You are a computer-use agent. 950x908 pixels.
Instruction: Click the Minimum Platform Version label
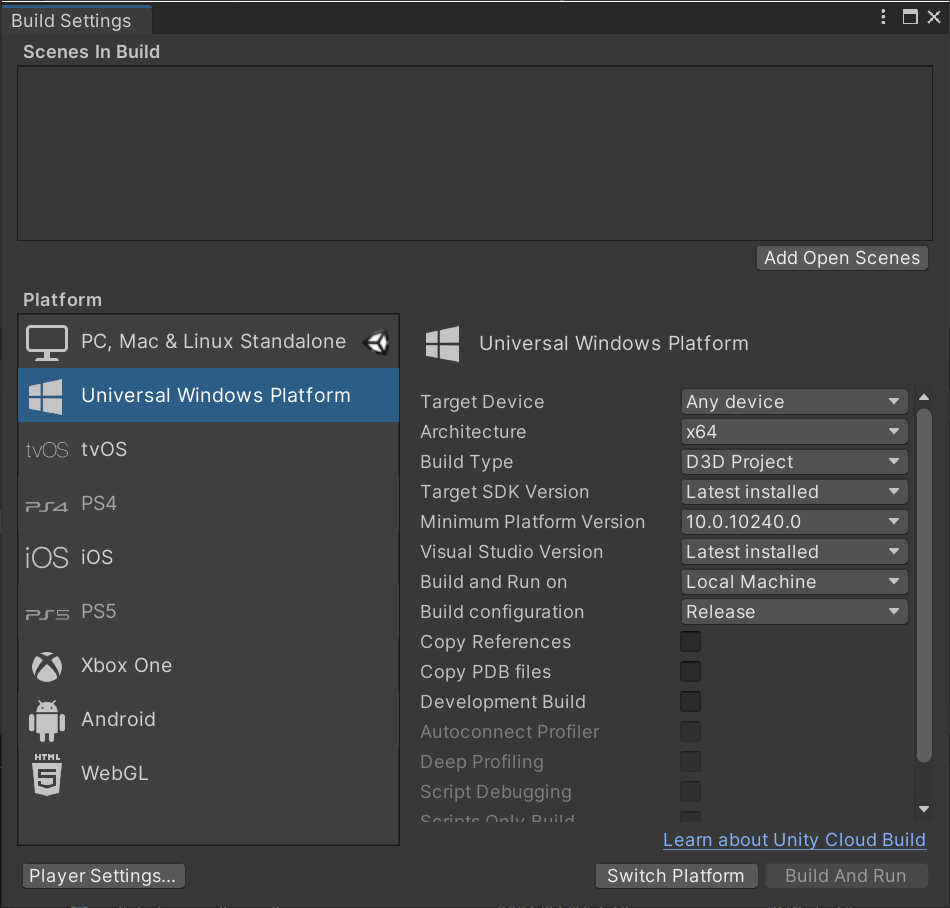point(533,522)
